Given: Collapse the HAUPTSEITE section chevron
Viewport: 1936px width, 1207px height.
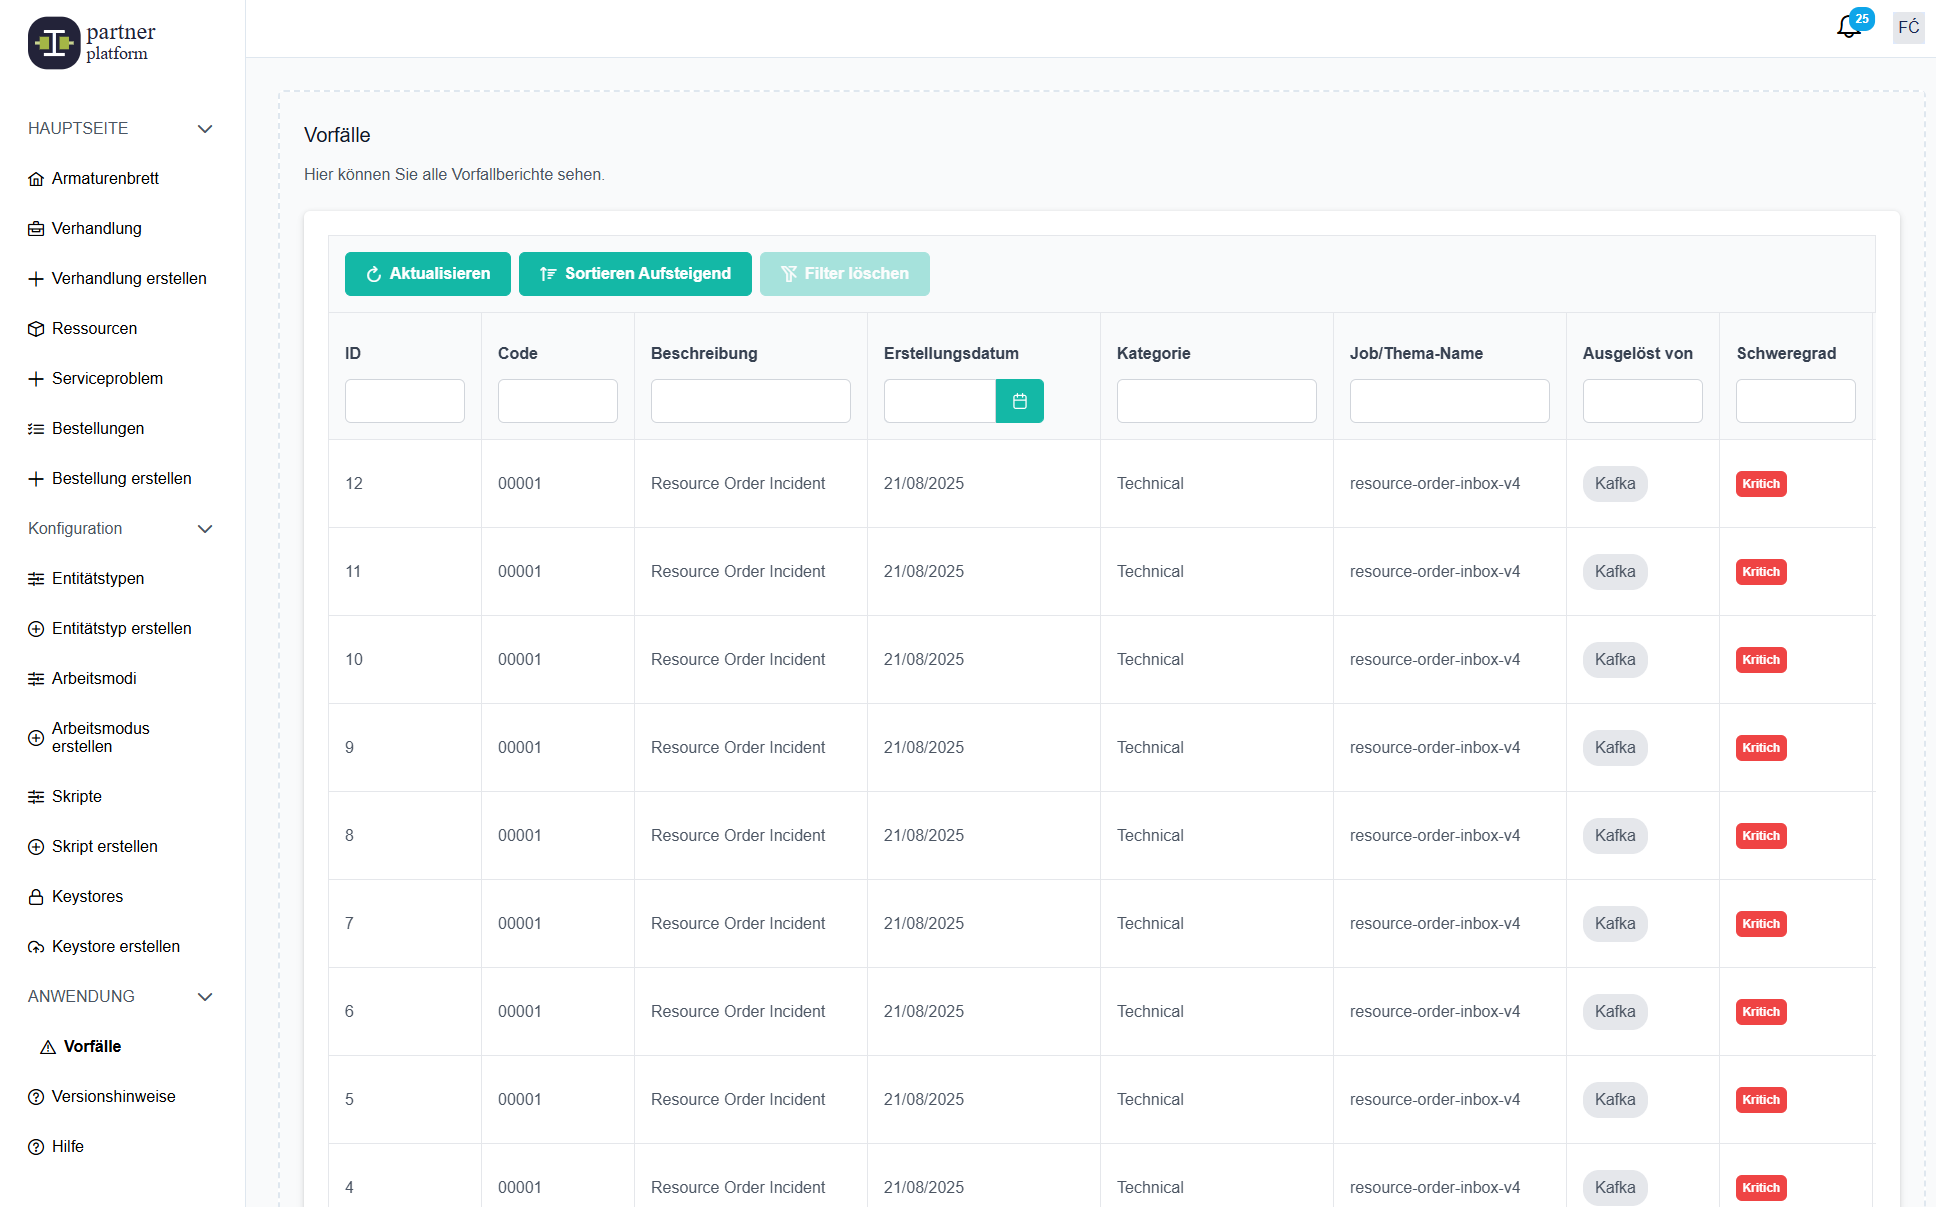Looking at the screenshot, I should pyautogui.click(x=205, y=129).
